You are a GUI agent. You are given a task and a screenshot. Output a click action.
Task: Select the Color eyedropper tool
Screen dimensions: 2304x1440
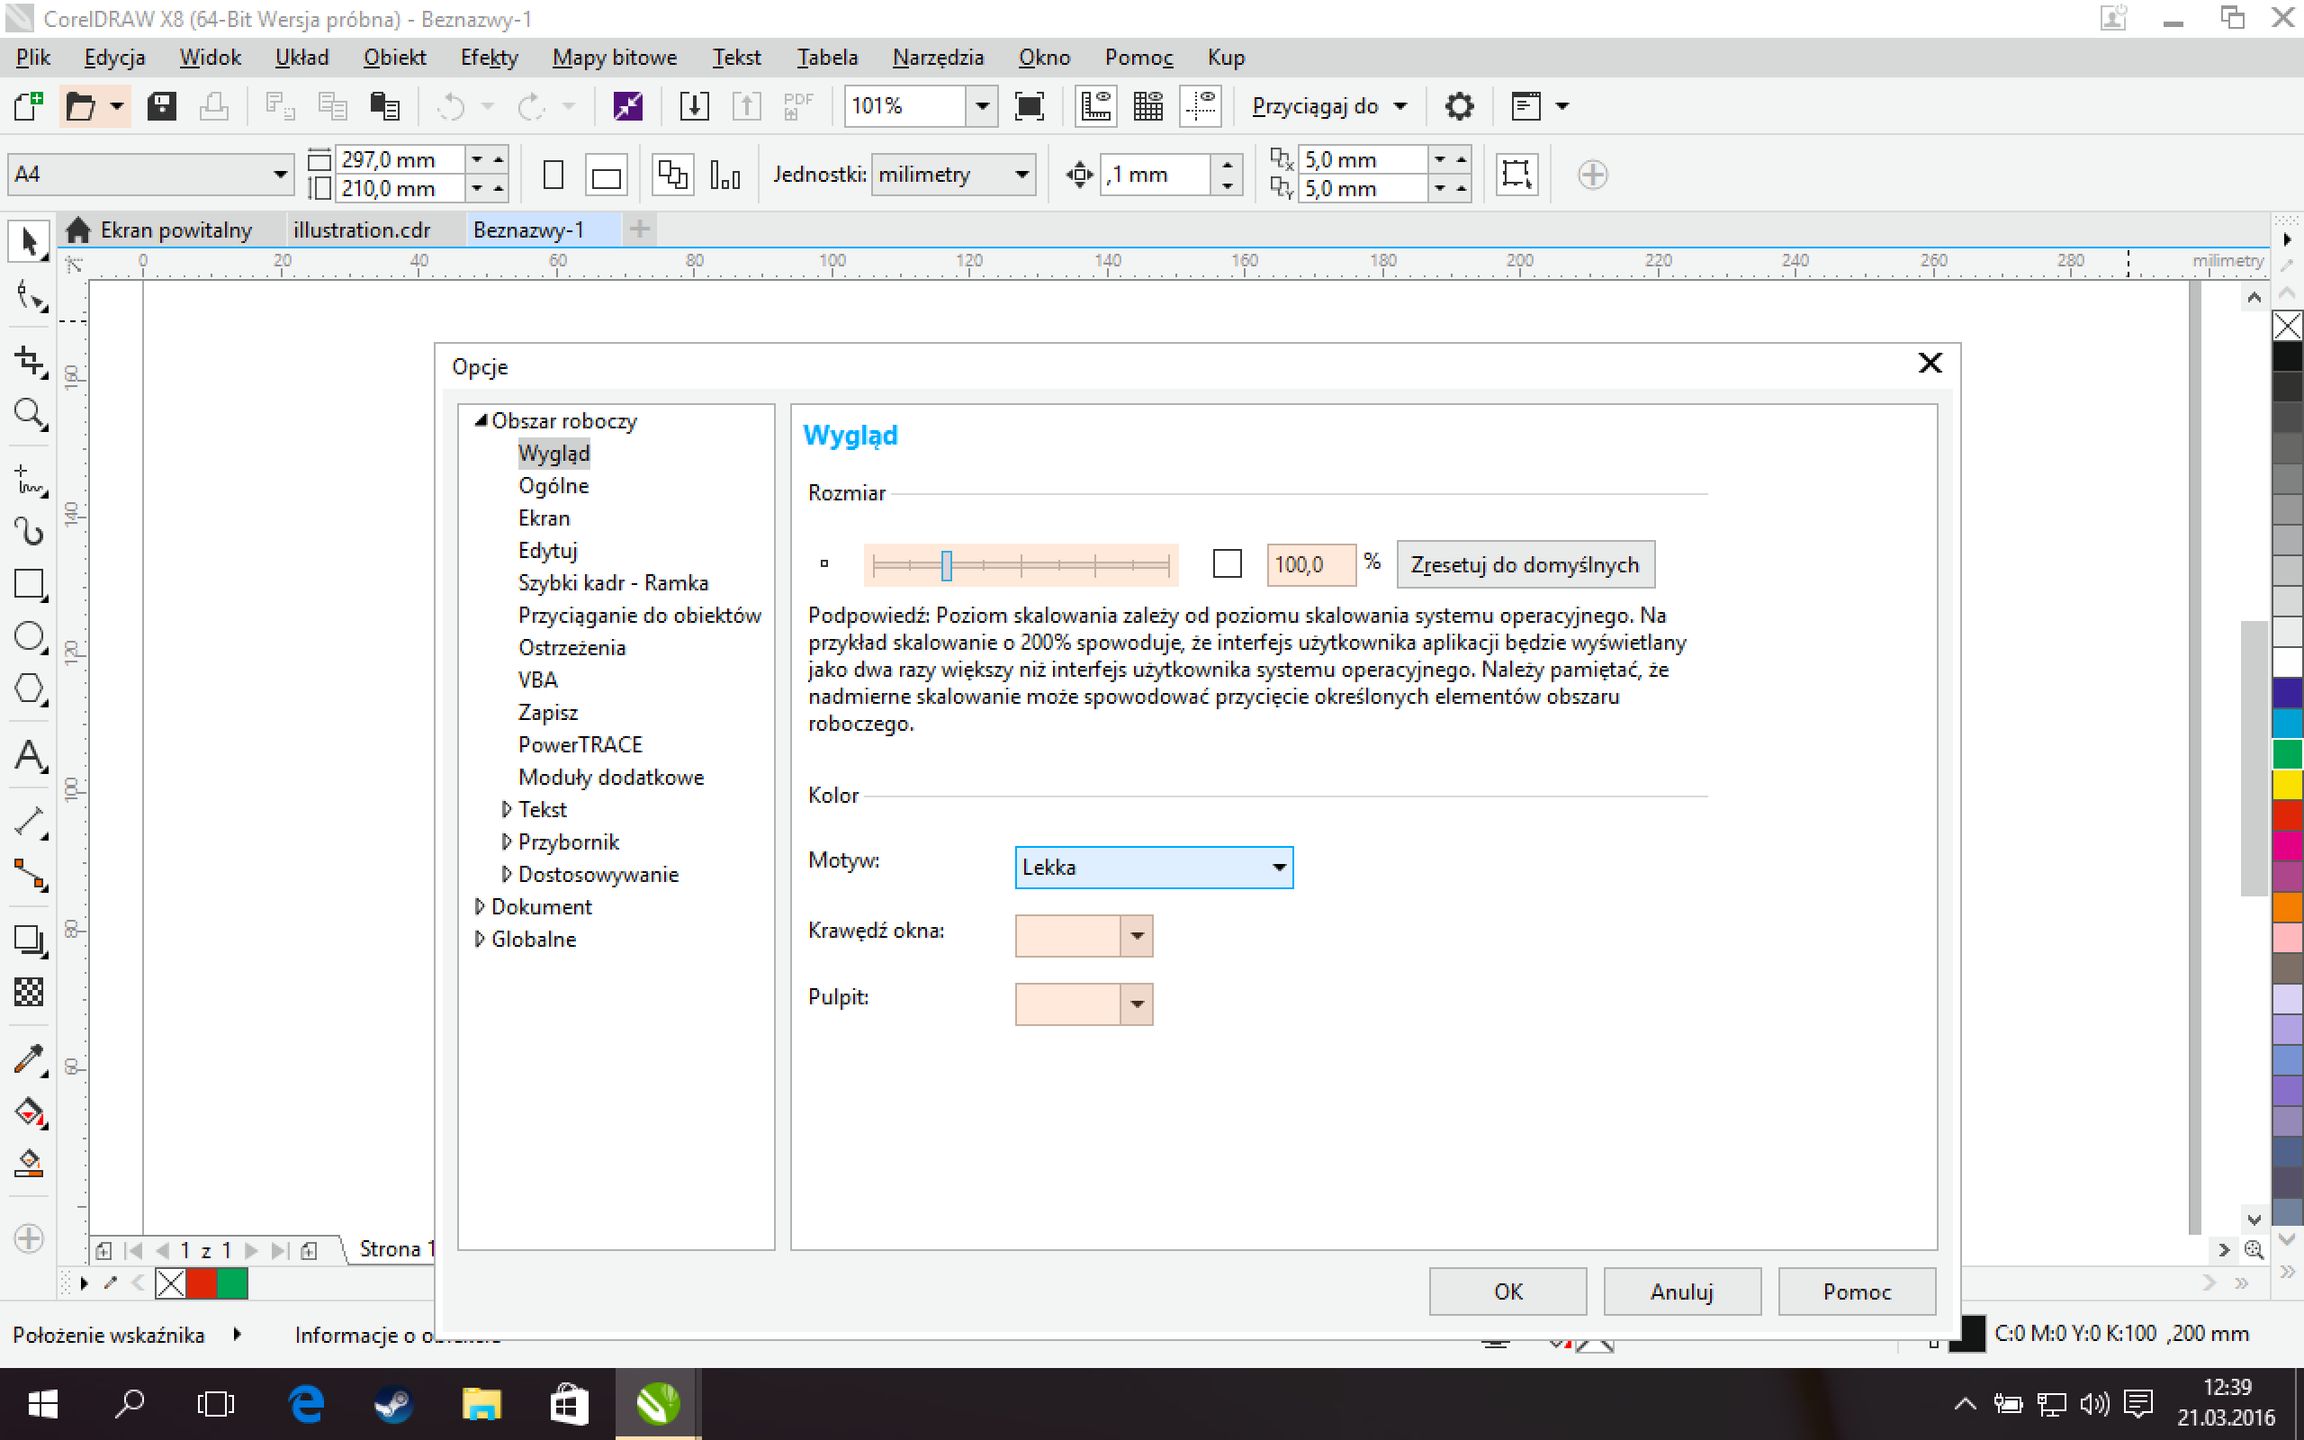29,1060
